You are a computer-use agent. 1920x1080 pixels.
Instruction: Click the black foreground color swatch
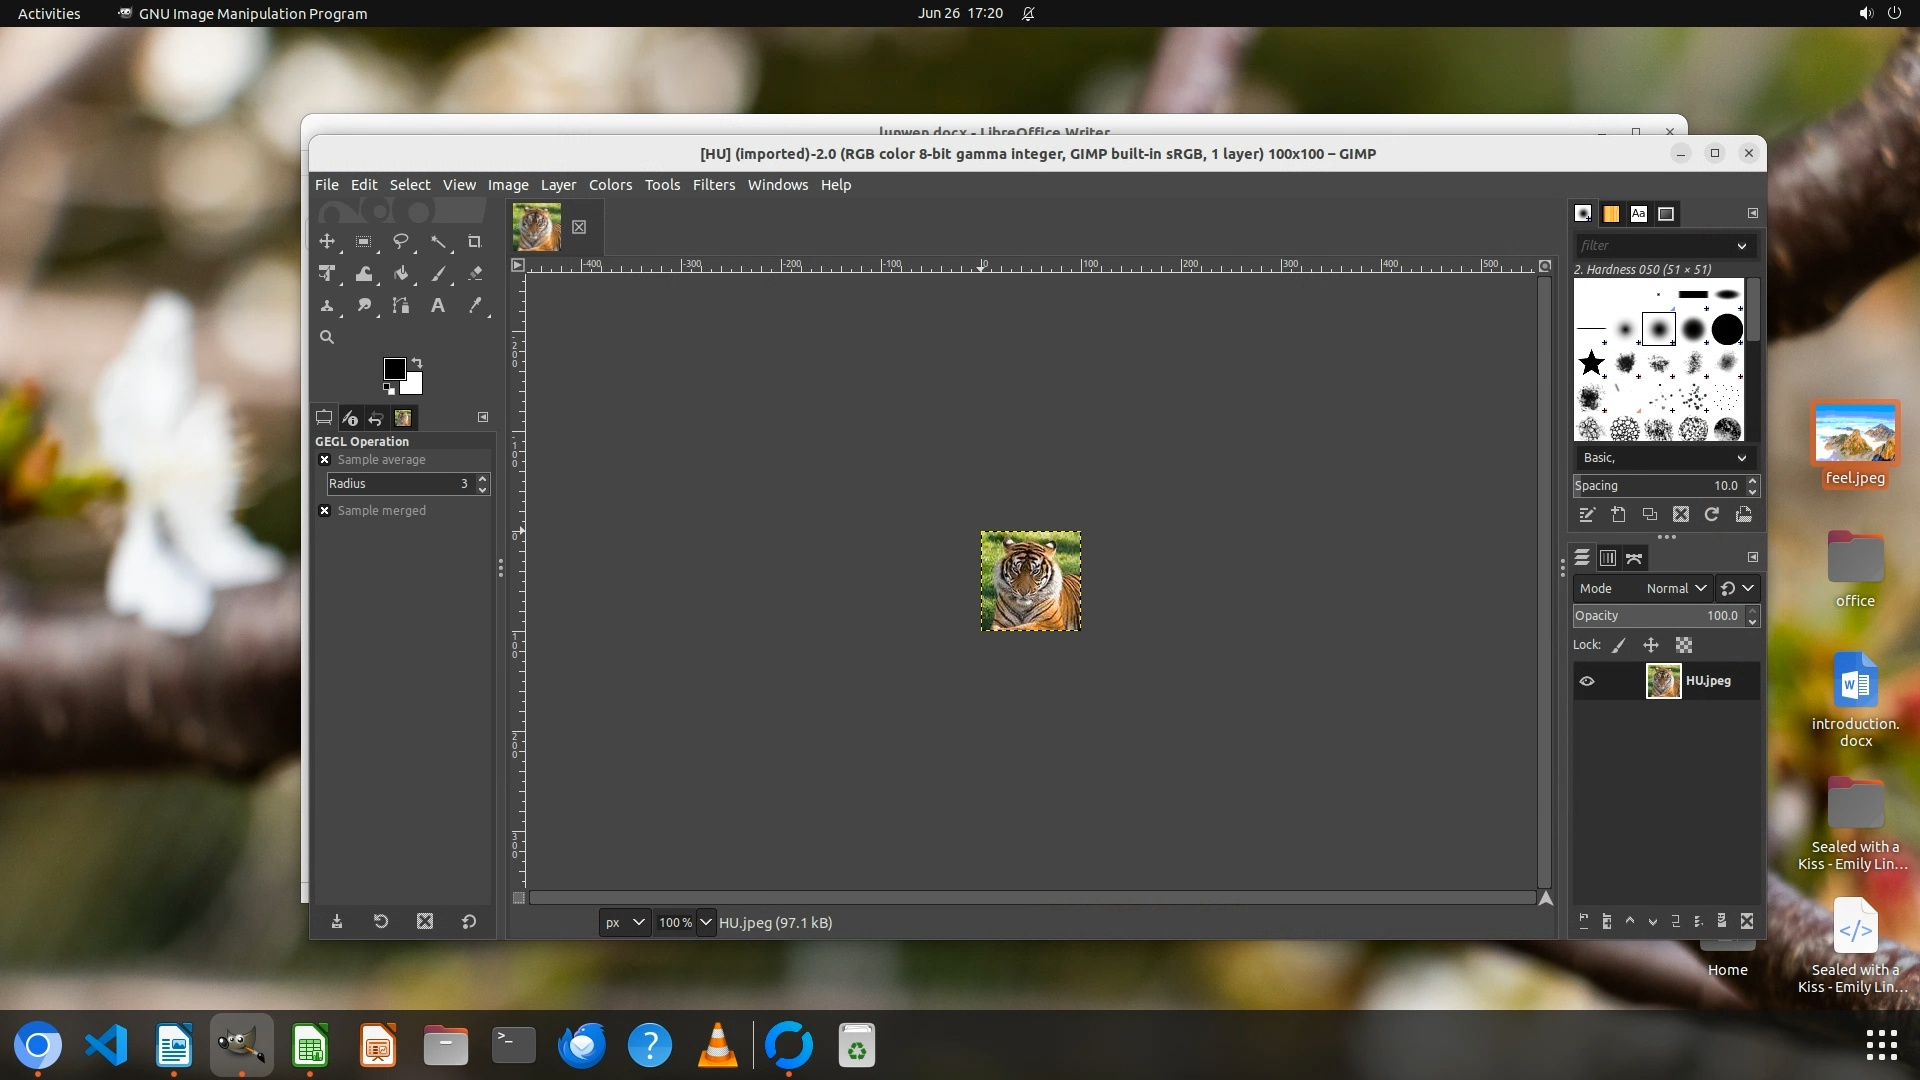point(394,369)
